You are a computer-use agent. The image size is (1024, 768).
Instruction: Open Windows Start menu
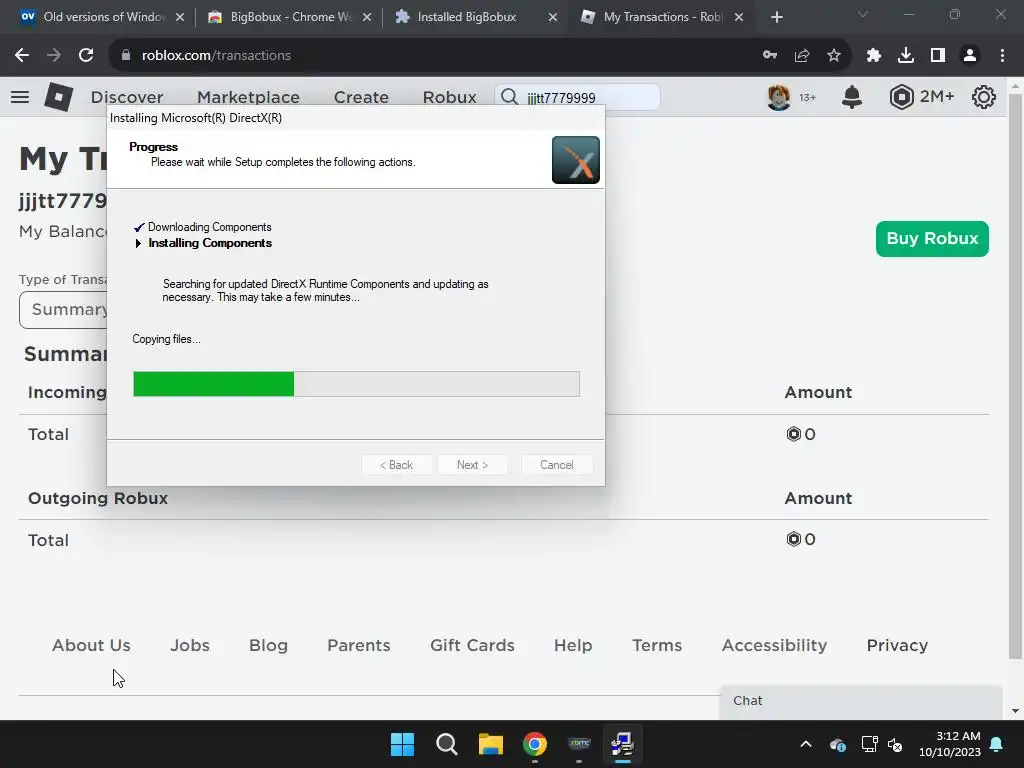tap(402, 744)
